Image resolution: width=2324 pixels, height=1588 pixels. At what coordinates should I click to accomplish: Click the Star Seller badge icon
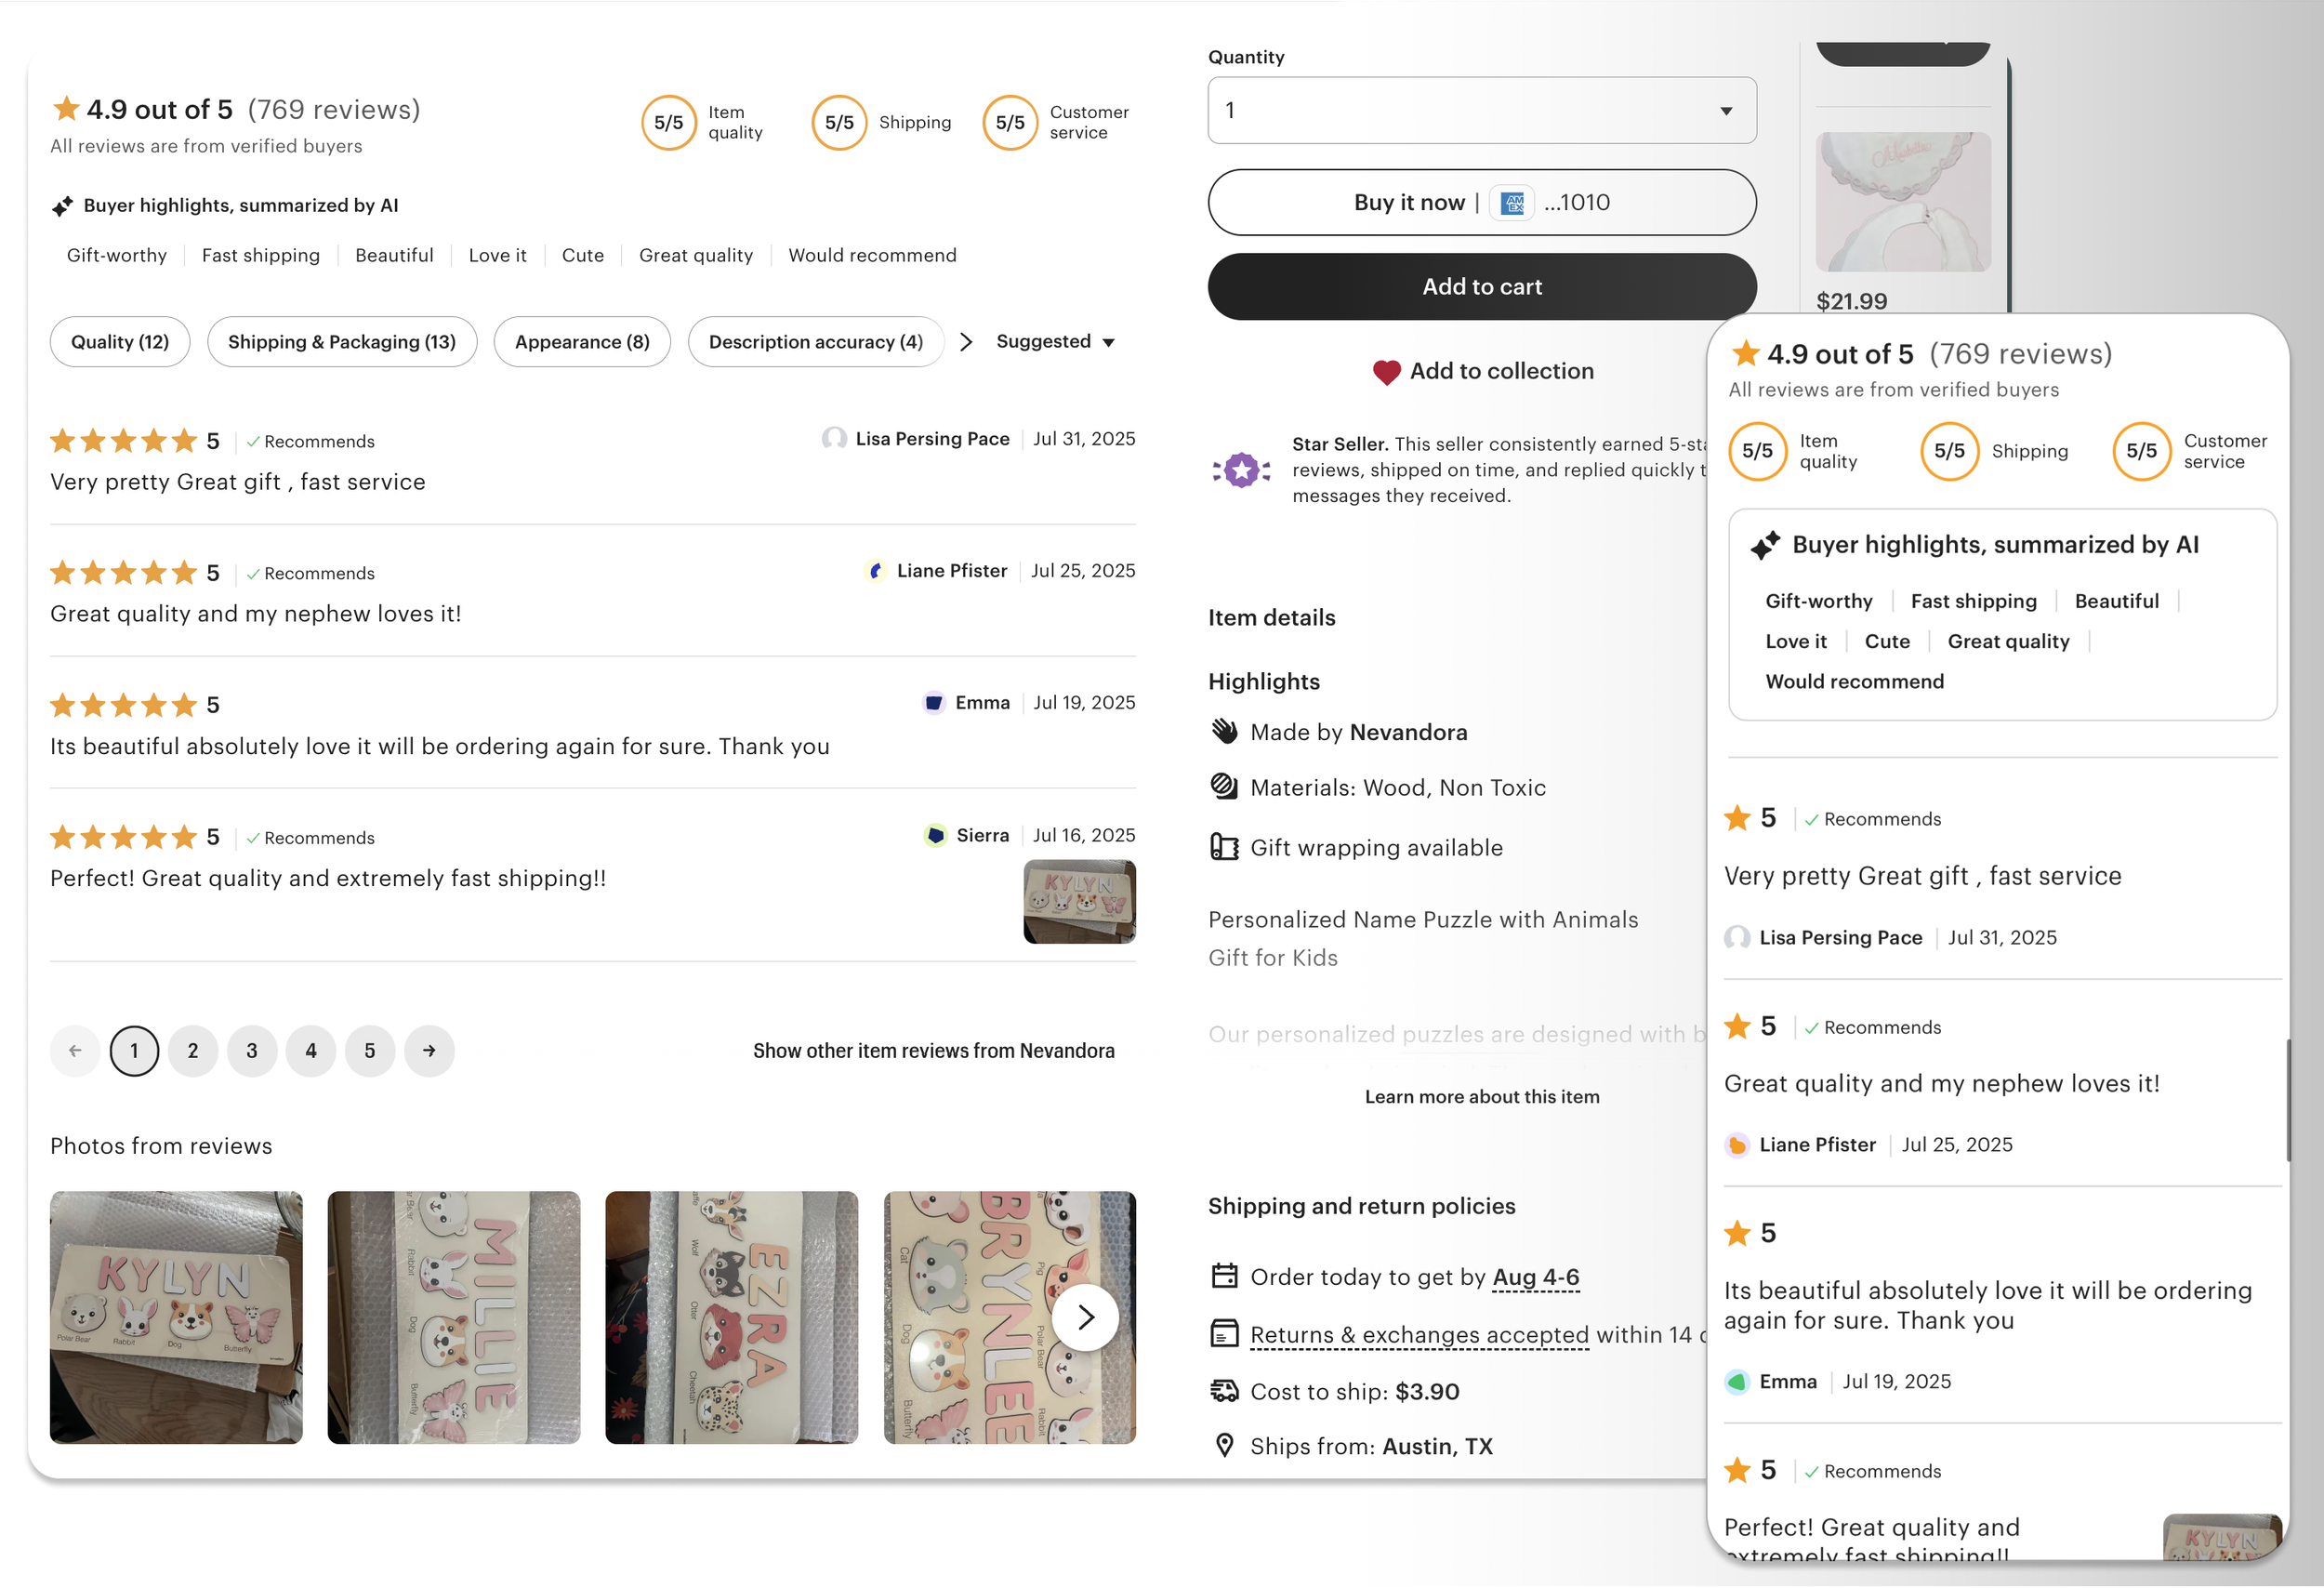(x=1241, y=470)
